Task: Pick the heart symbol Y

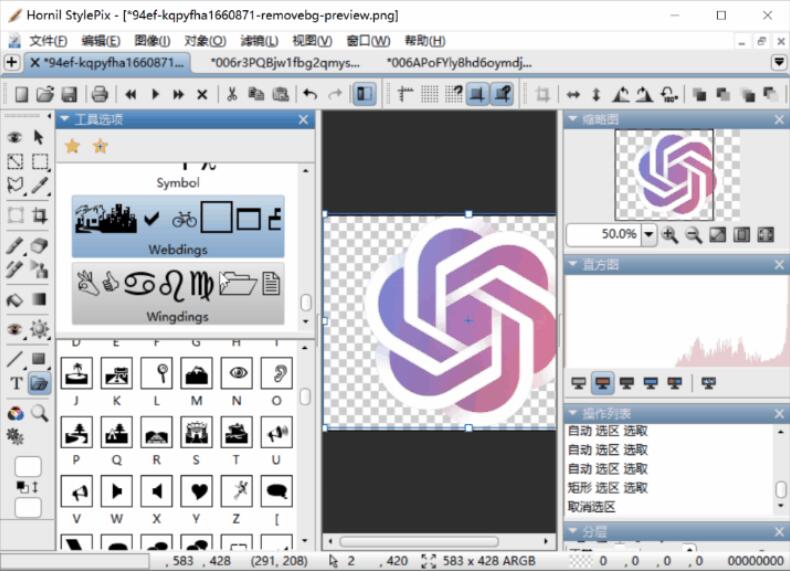Action: click(196, 490)
